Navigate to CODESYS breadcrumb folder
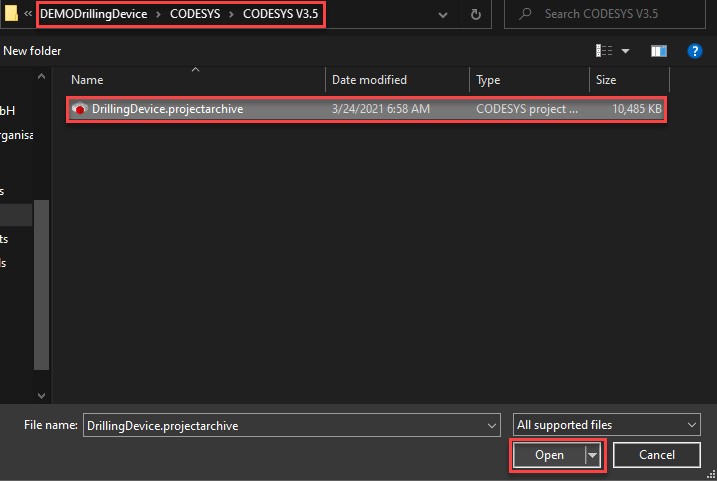The image size is (717, 481). point(195,14)
